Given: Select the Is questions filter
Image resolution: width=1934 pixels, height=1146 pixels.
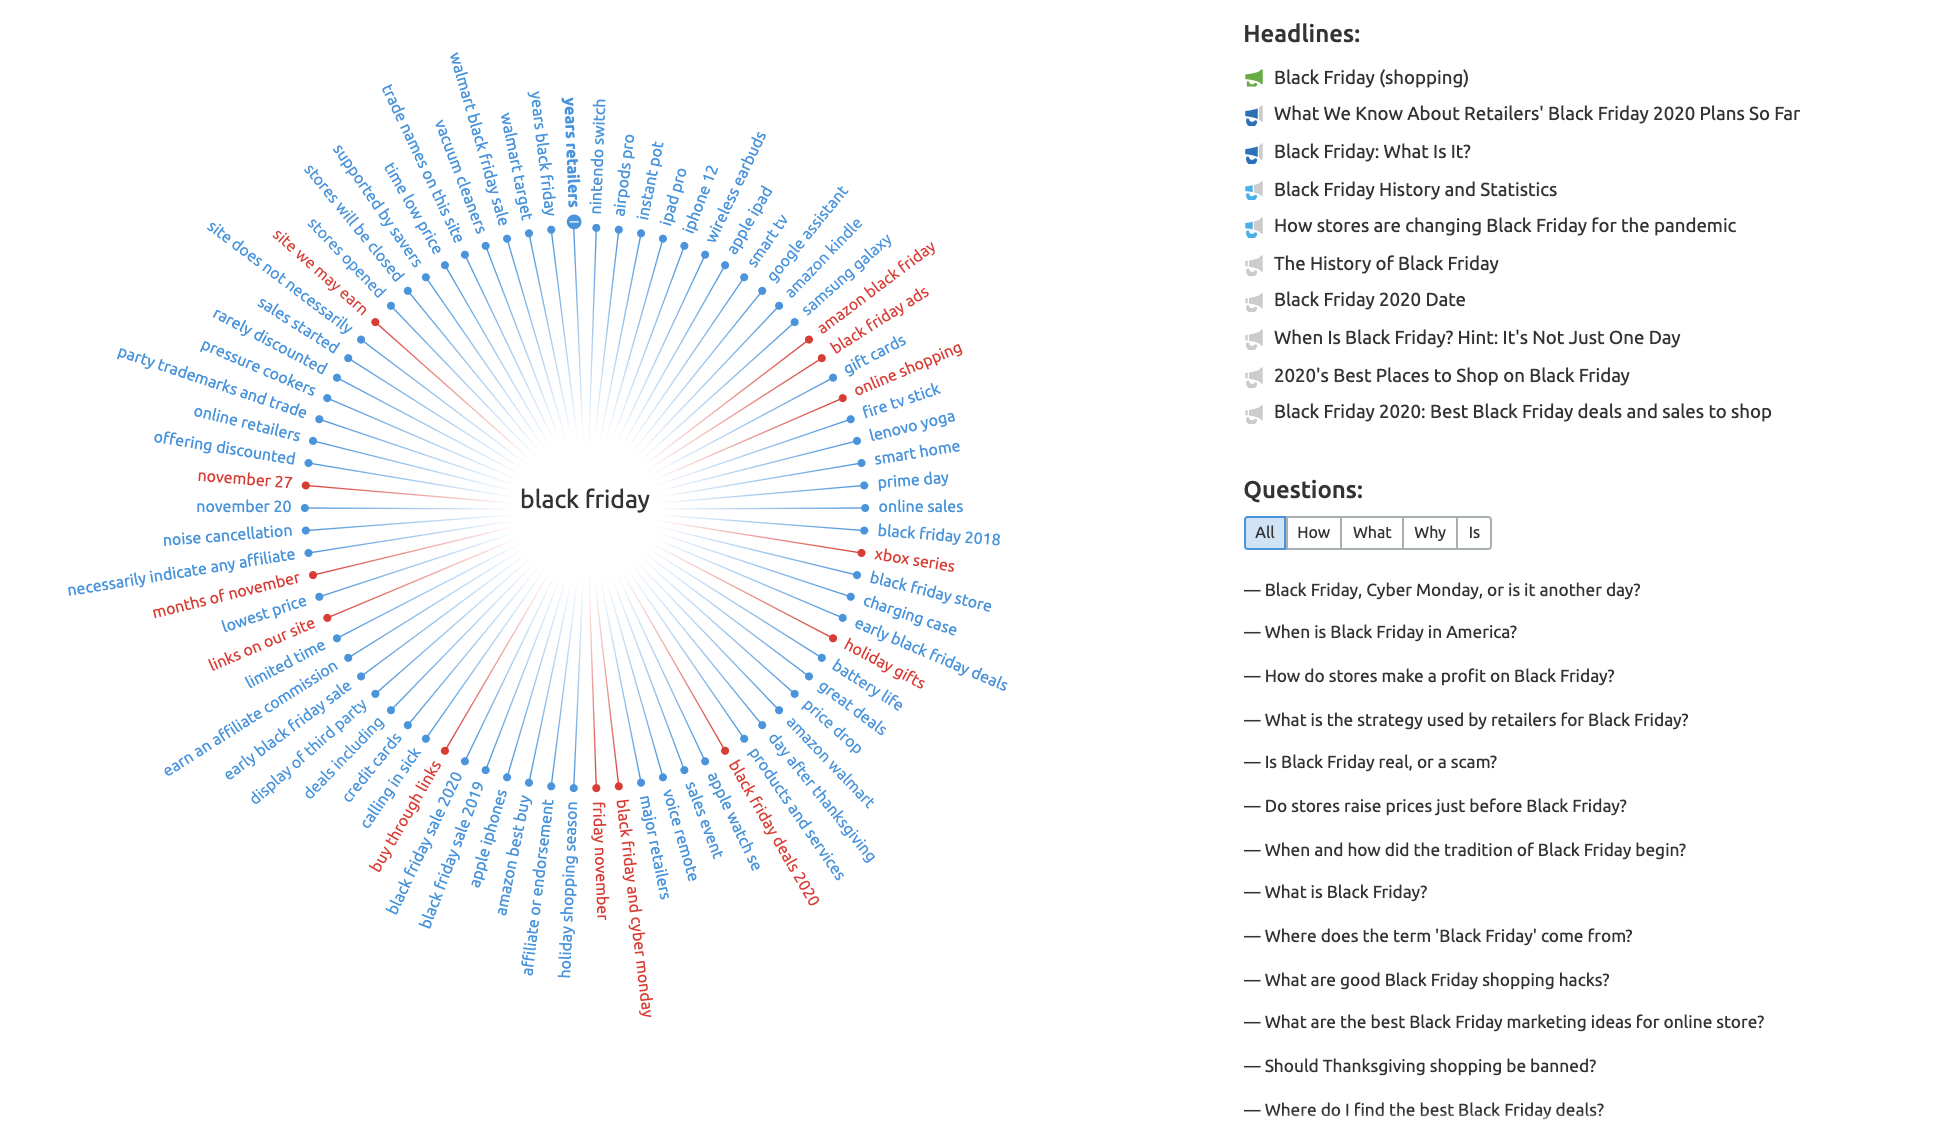Looking at the screenshot, I should [1473, 533].
